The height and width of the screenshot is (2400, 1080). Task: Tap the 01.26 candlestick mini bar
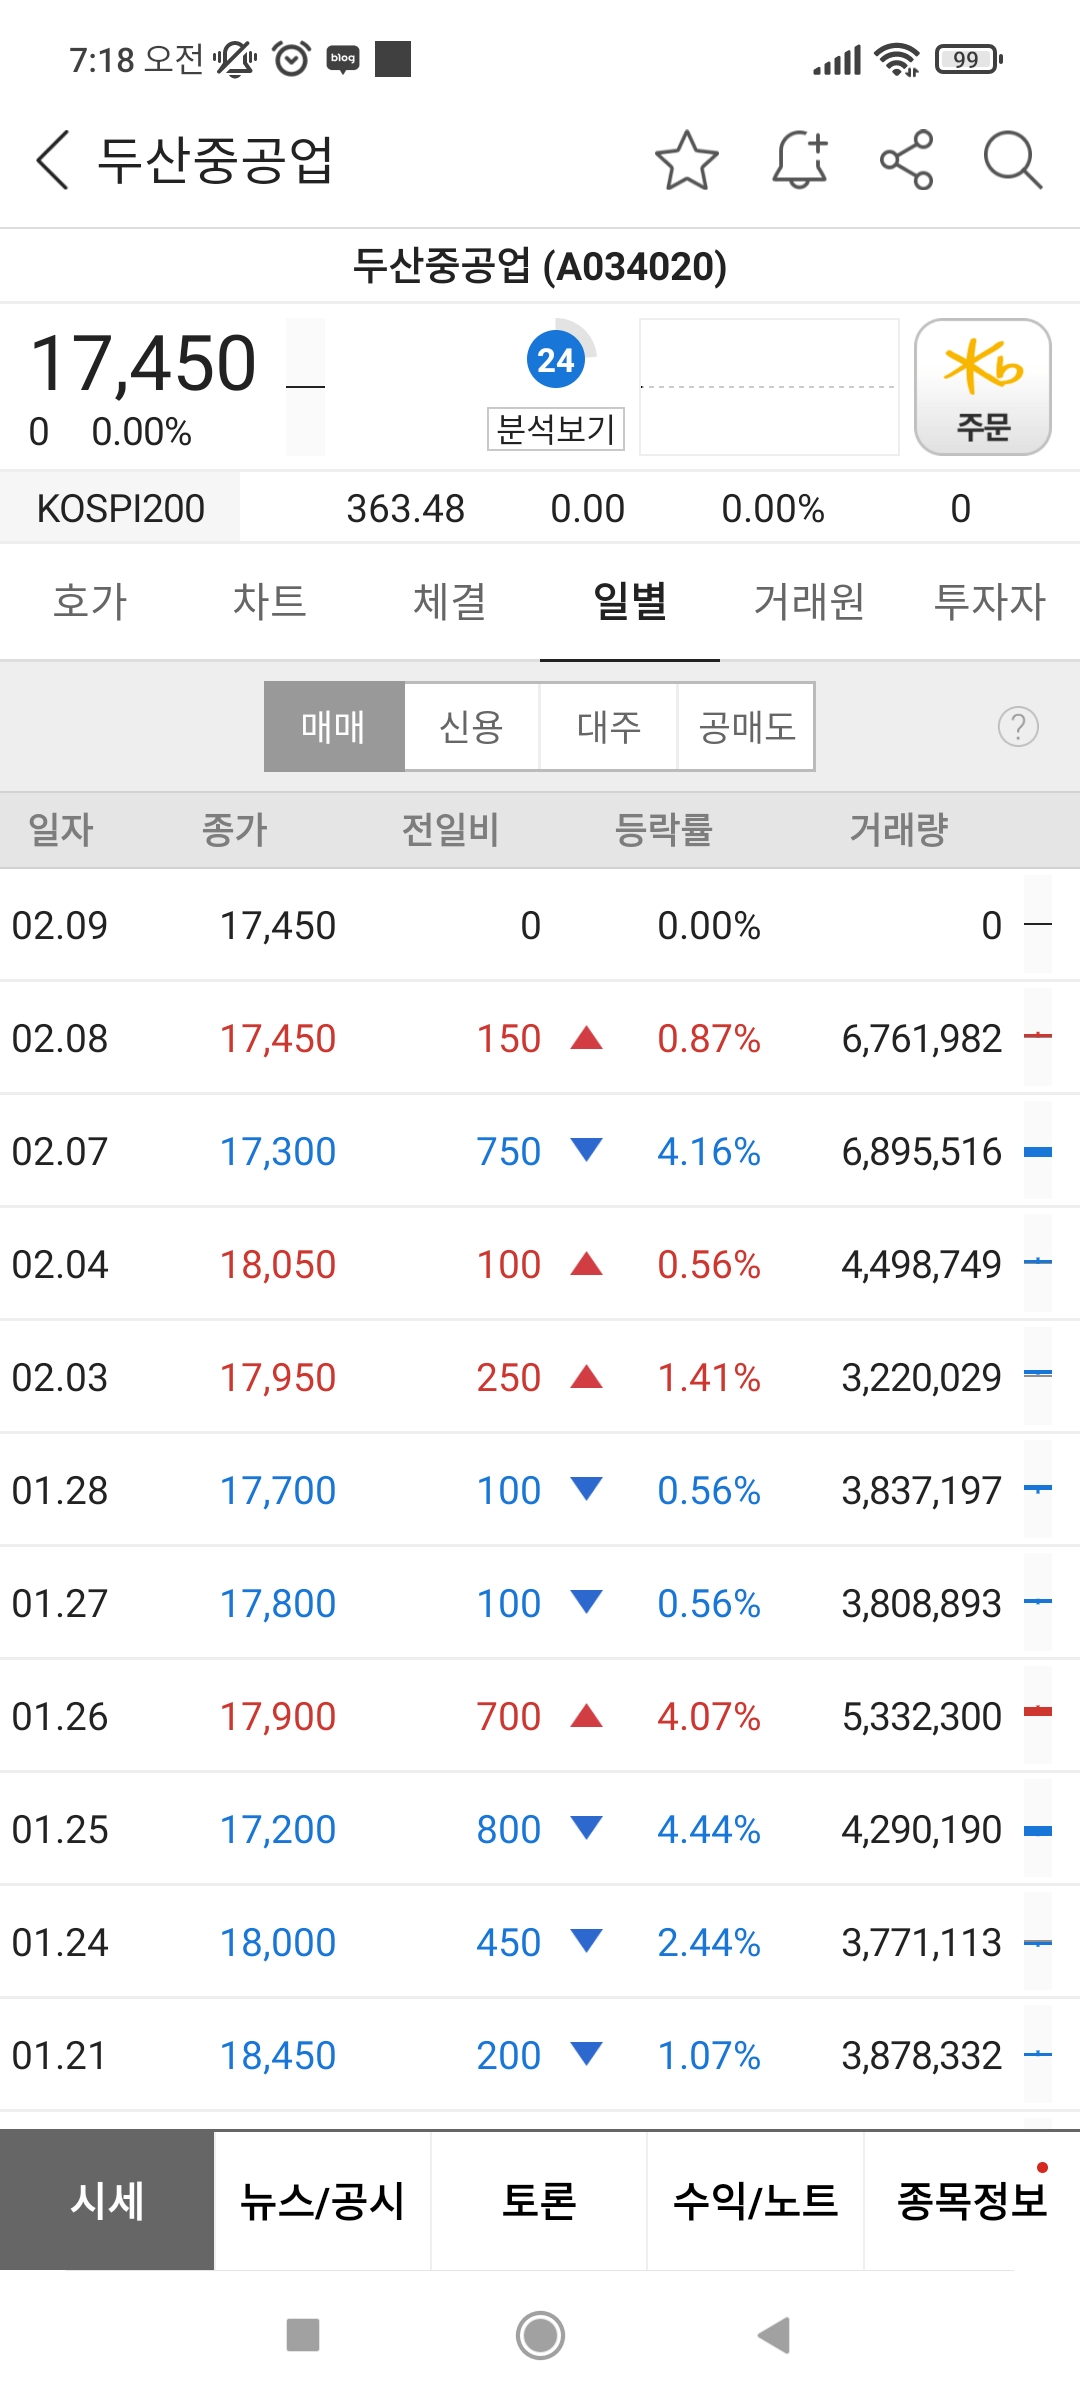click(x=1038, y=1713)
